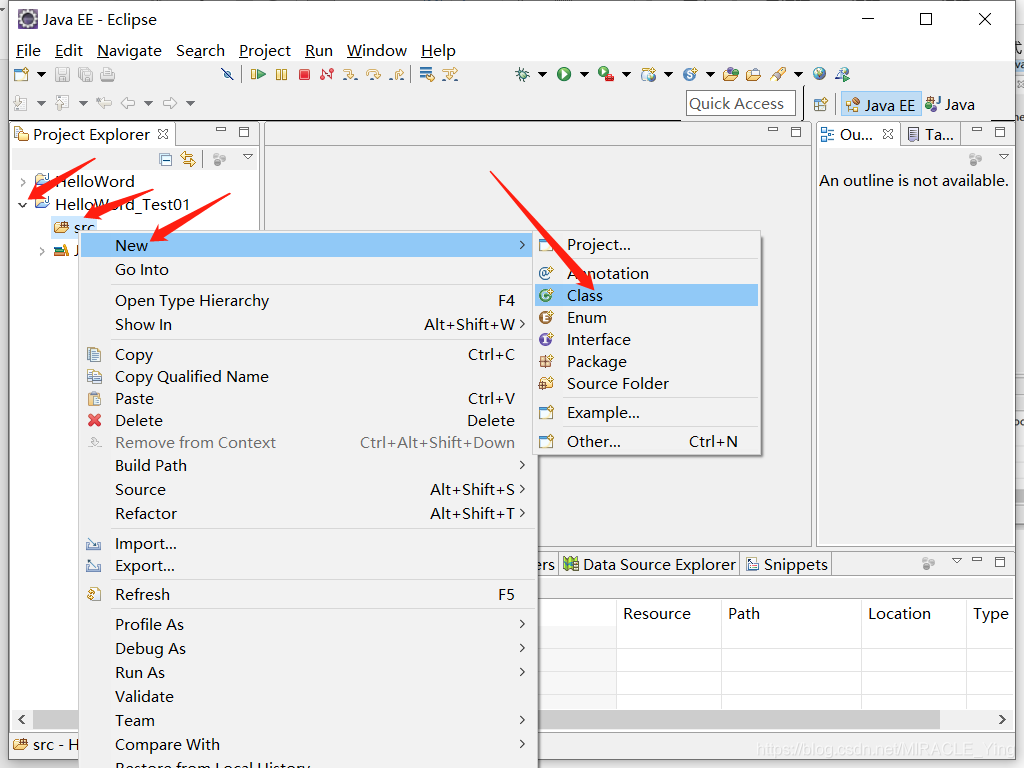Click the Quick Access search field

[x=741, y=104]
